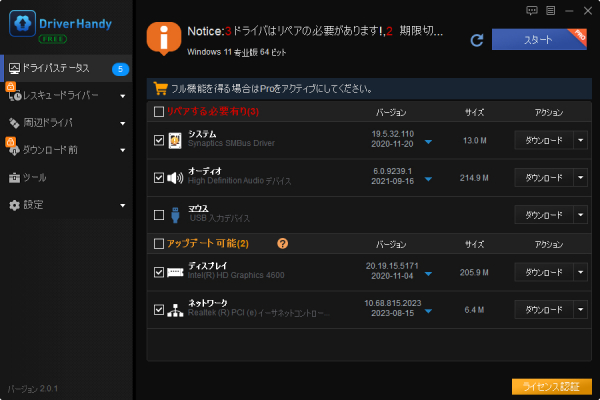Screen dimensions: 600x400
Task: Click the orange question mark help icon
Action: tap(282, 243)
